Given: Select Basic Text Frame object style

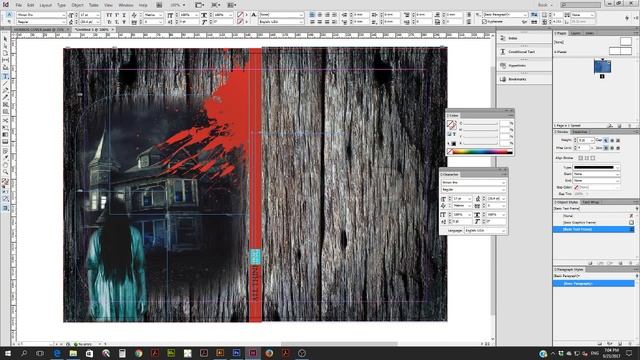Looking at the screenshot, I should 594,229.
